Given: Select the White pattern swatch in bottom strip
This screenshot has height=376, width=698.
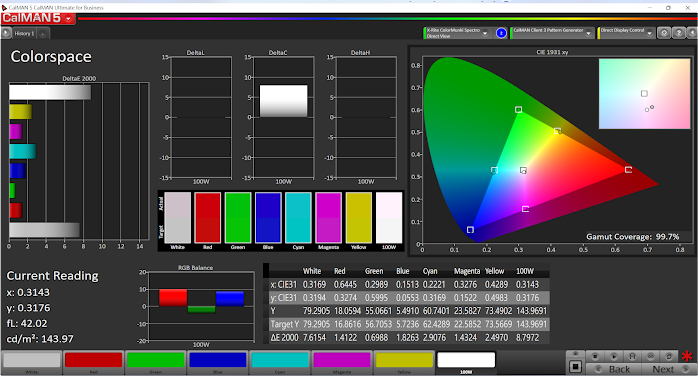Looking at the screenshot, I should pos(32,360).
